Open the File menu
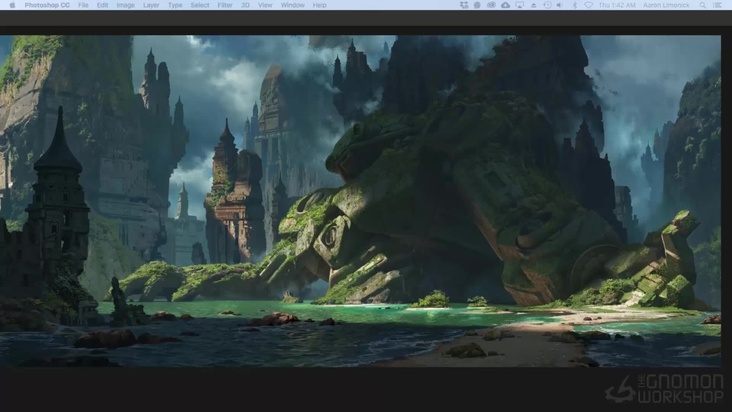The height and width of the screenshot is (412, 732). pyautogui.click(x=83, y=5)
